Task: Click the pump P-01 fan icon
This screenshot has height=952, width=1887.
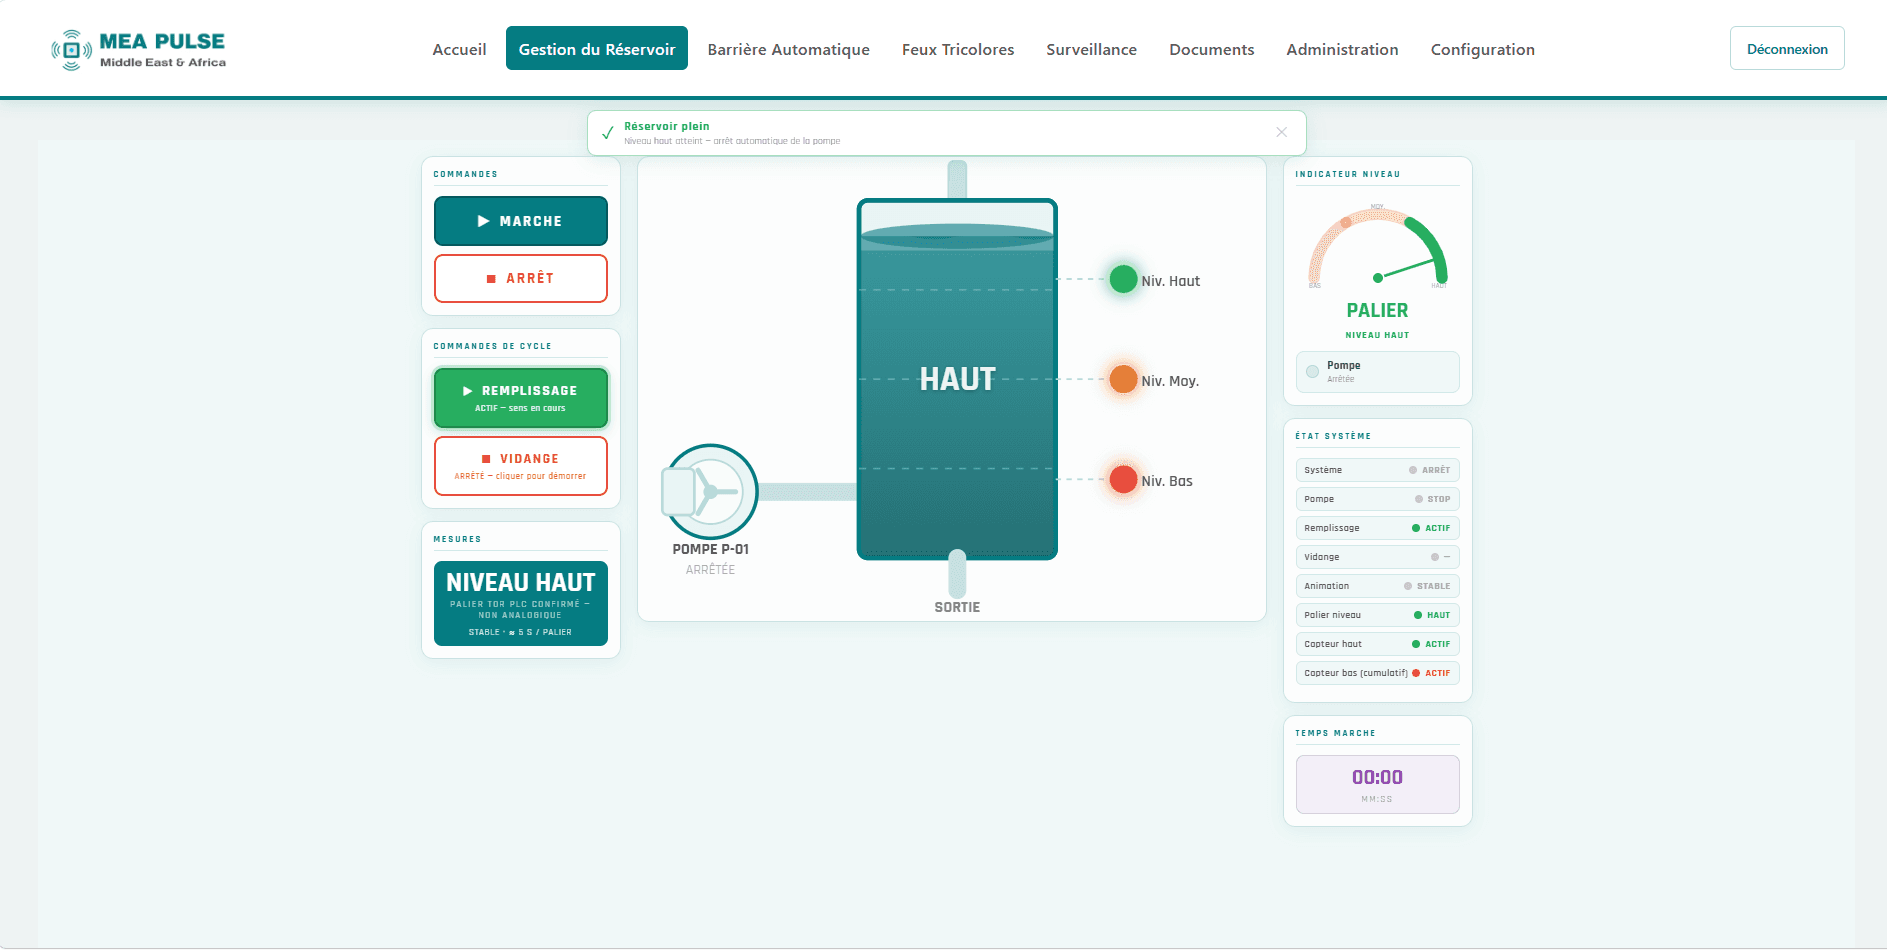Action: (x=710, y=492)
